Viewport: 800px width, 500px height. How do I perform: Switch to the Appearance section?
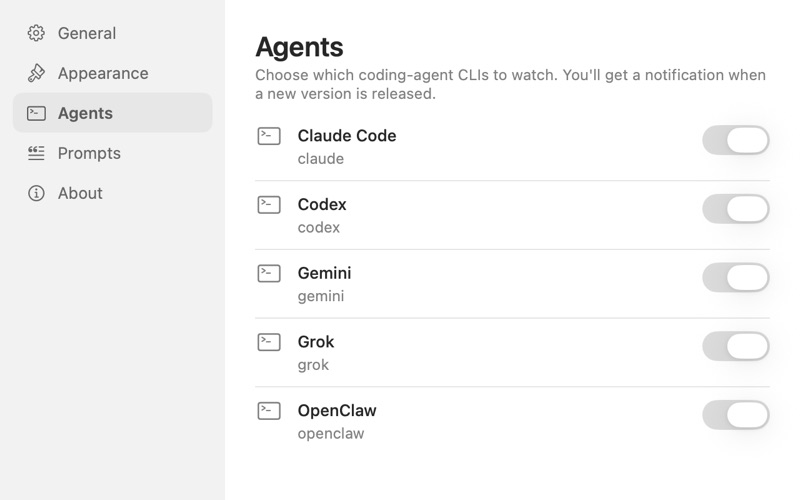pos(112,73)
